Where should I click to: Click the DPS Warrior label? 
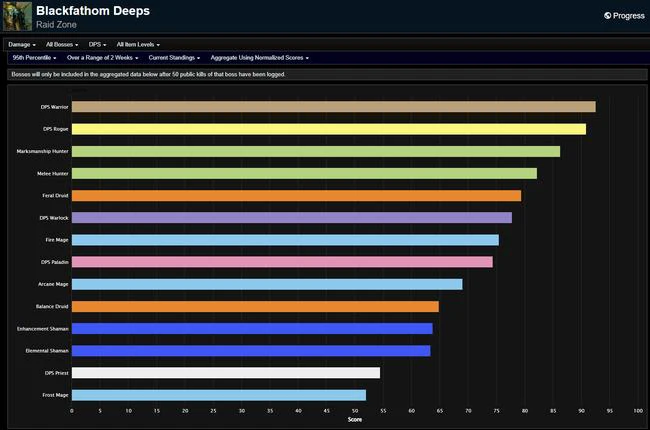click(x=54, y=107)
